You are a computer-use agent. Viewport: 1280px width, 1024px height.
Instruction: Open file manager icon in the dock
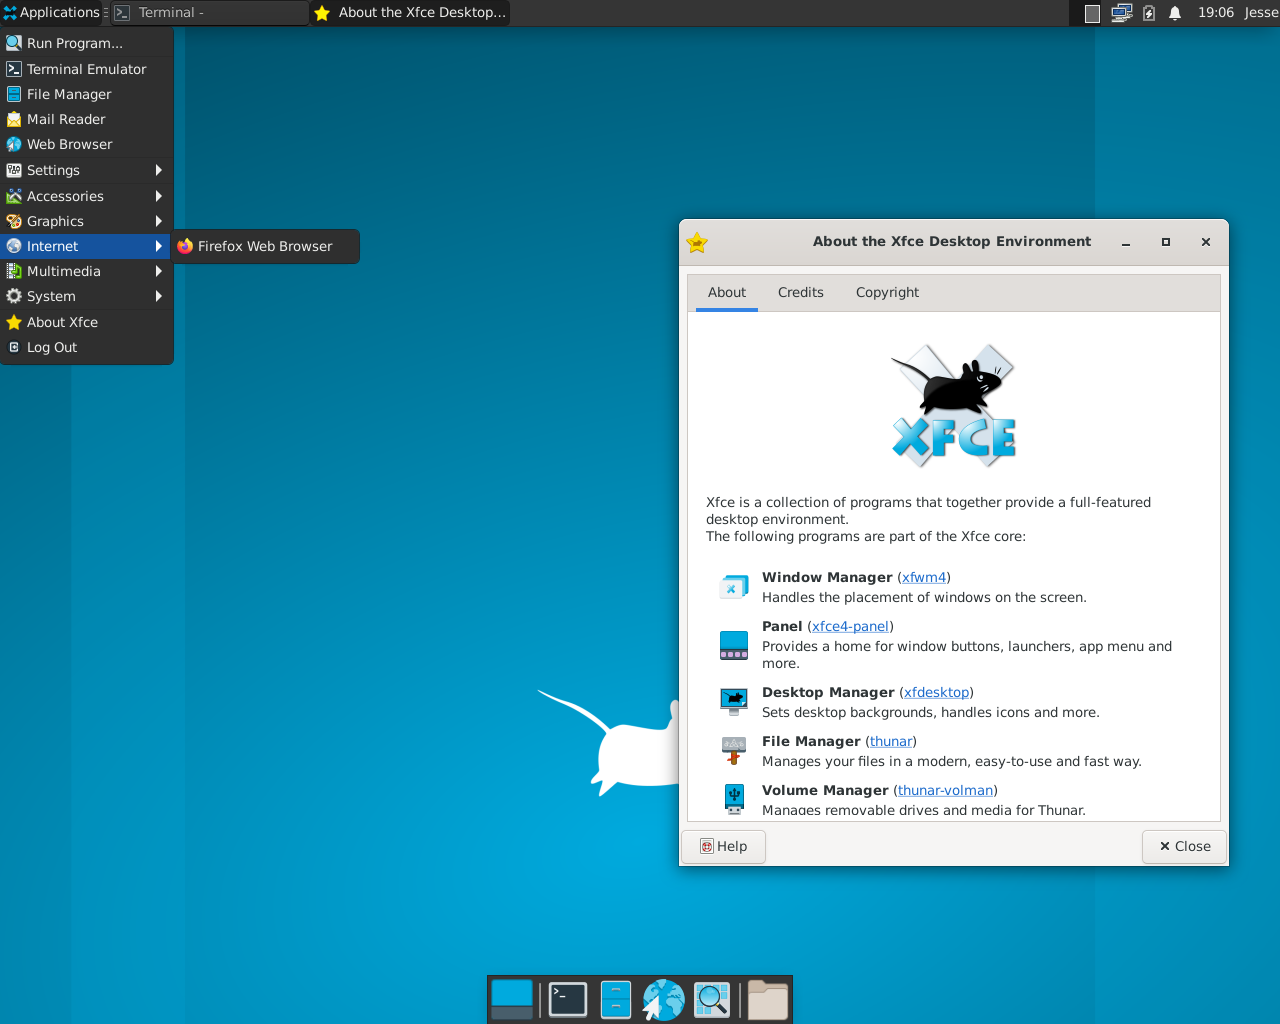(616, 999)
